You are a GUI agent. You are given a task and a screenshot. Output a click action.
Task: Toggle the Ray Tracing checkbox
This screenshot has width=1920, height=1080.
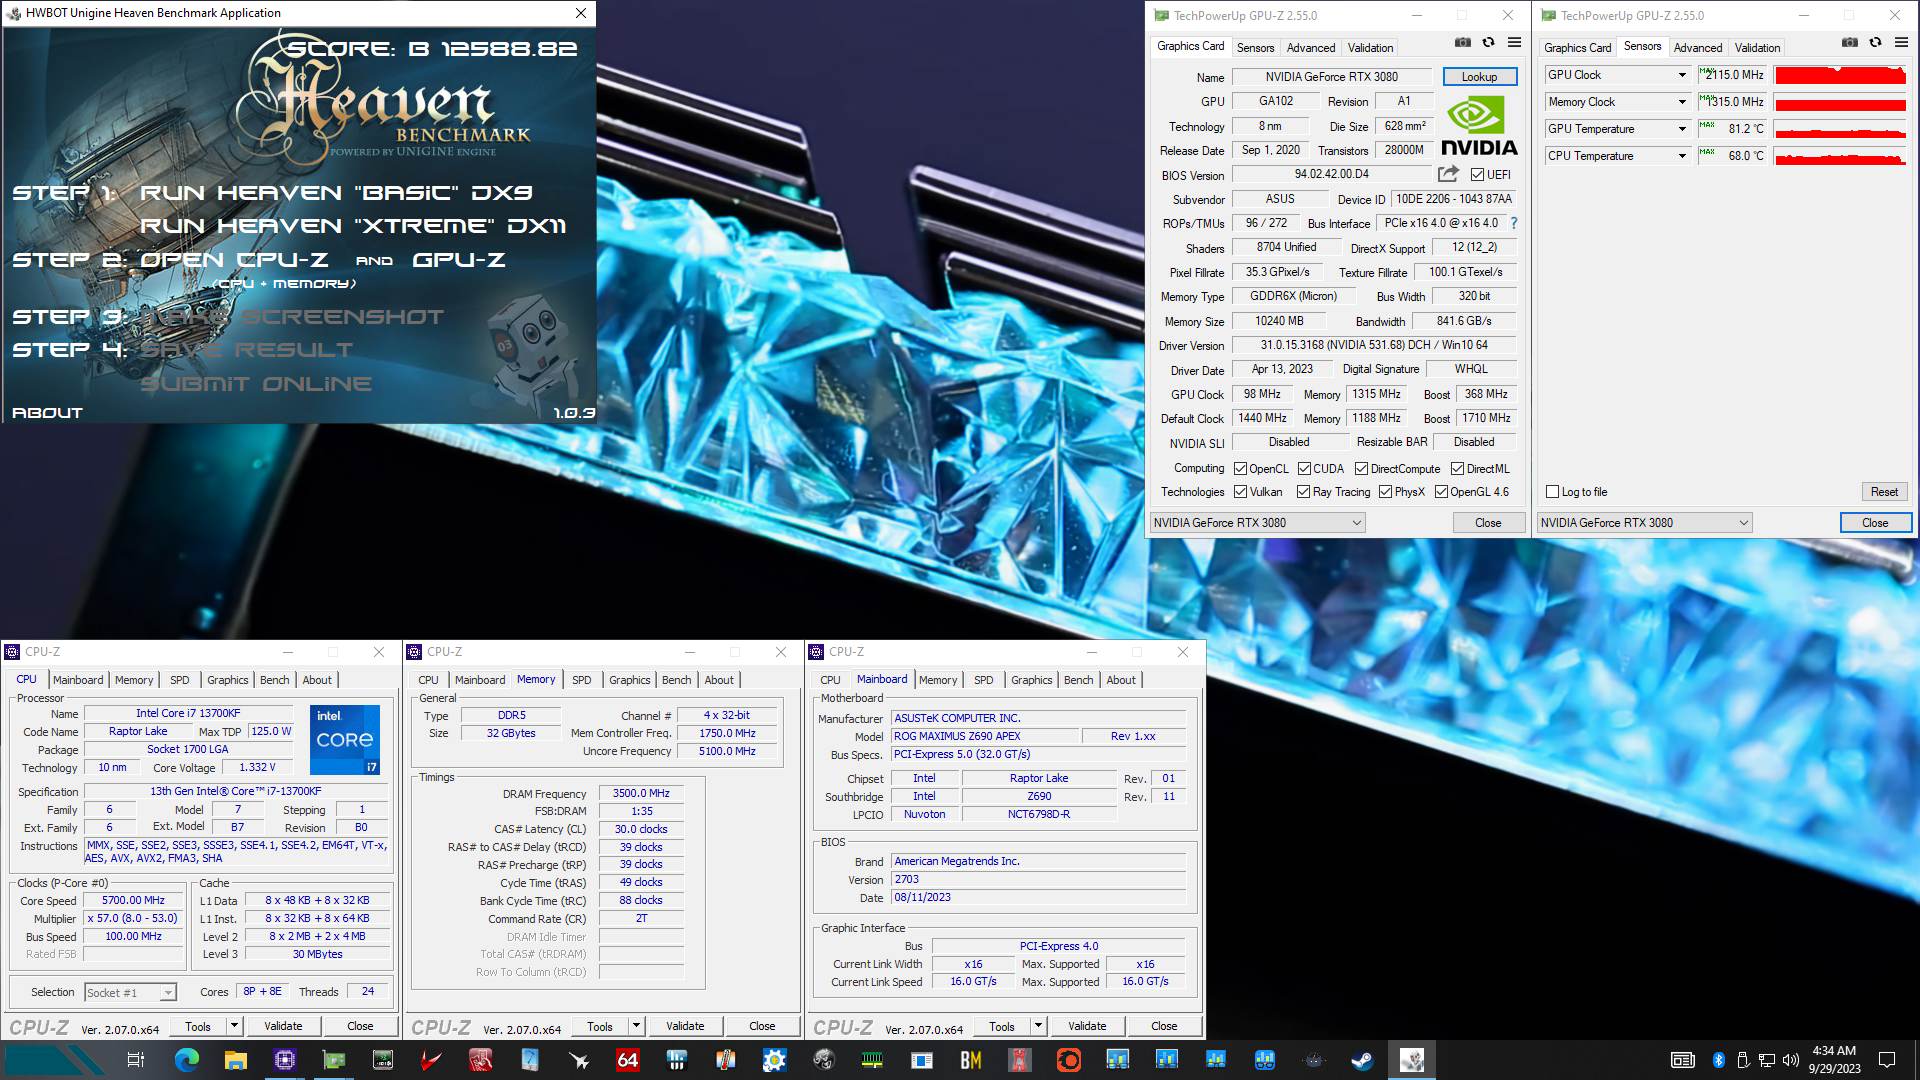(x=1303, y=492)
